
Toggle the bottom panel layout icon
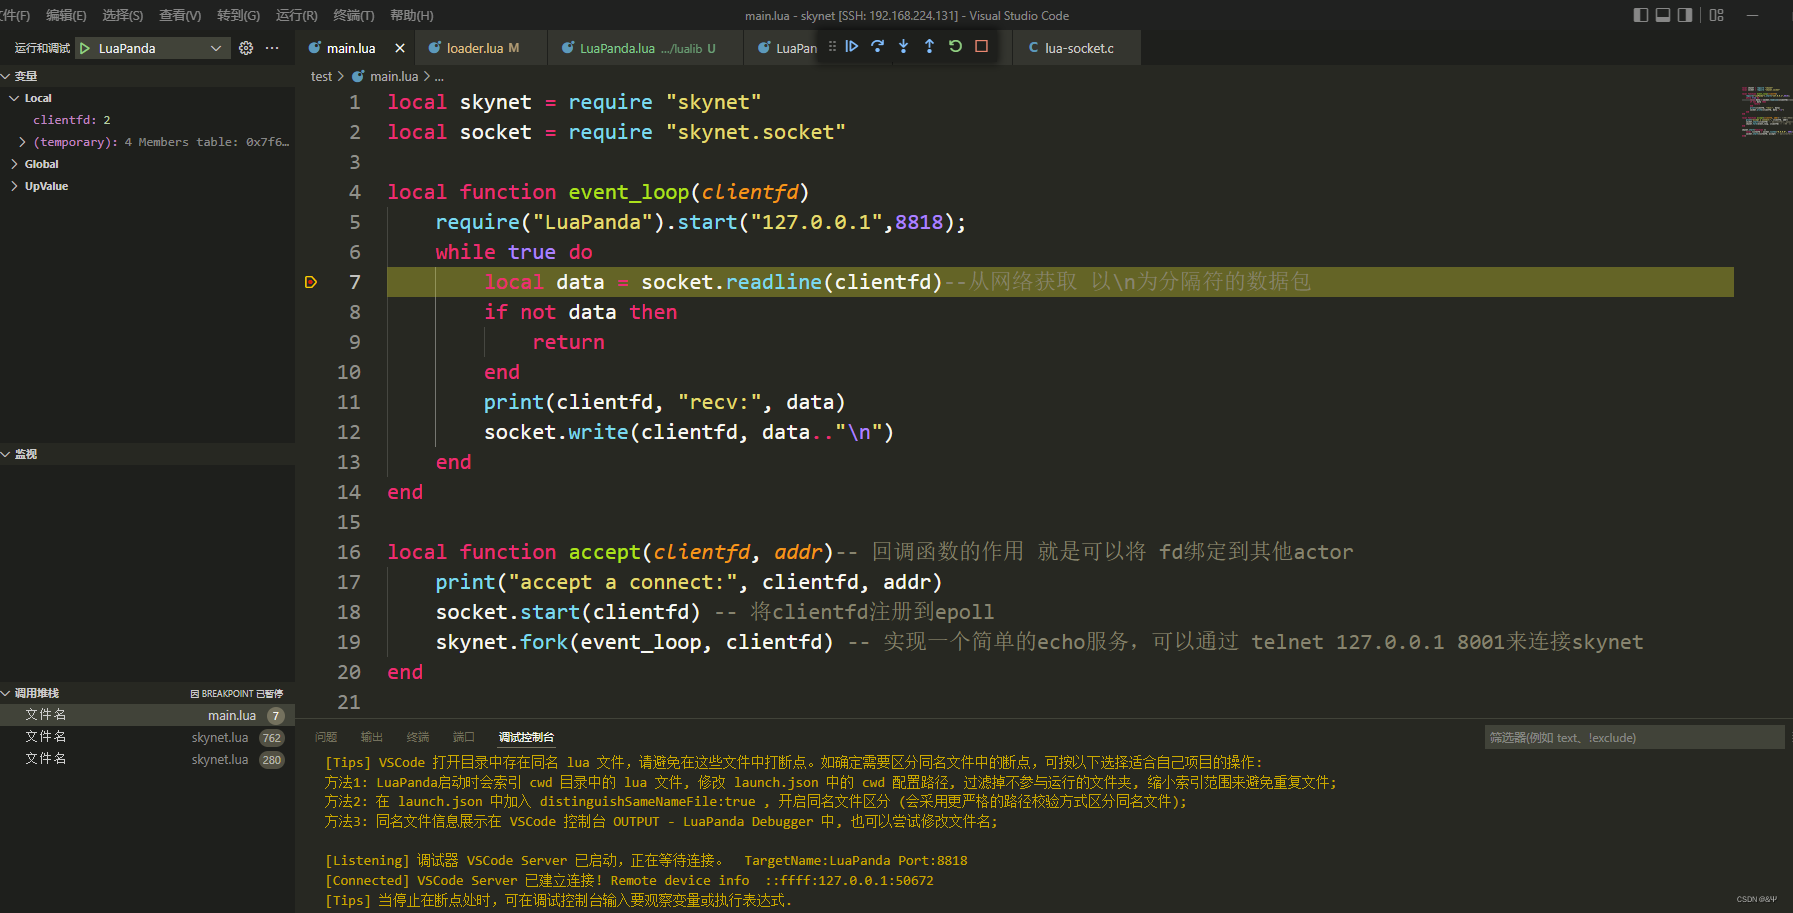(1663, 15)
